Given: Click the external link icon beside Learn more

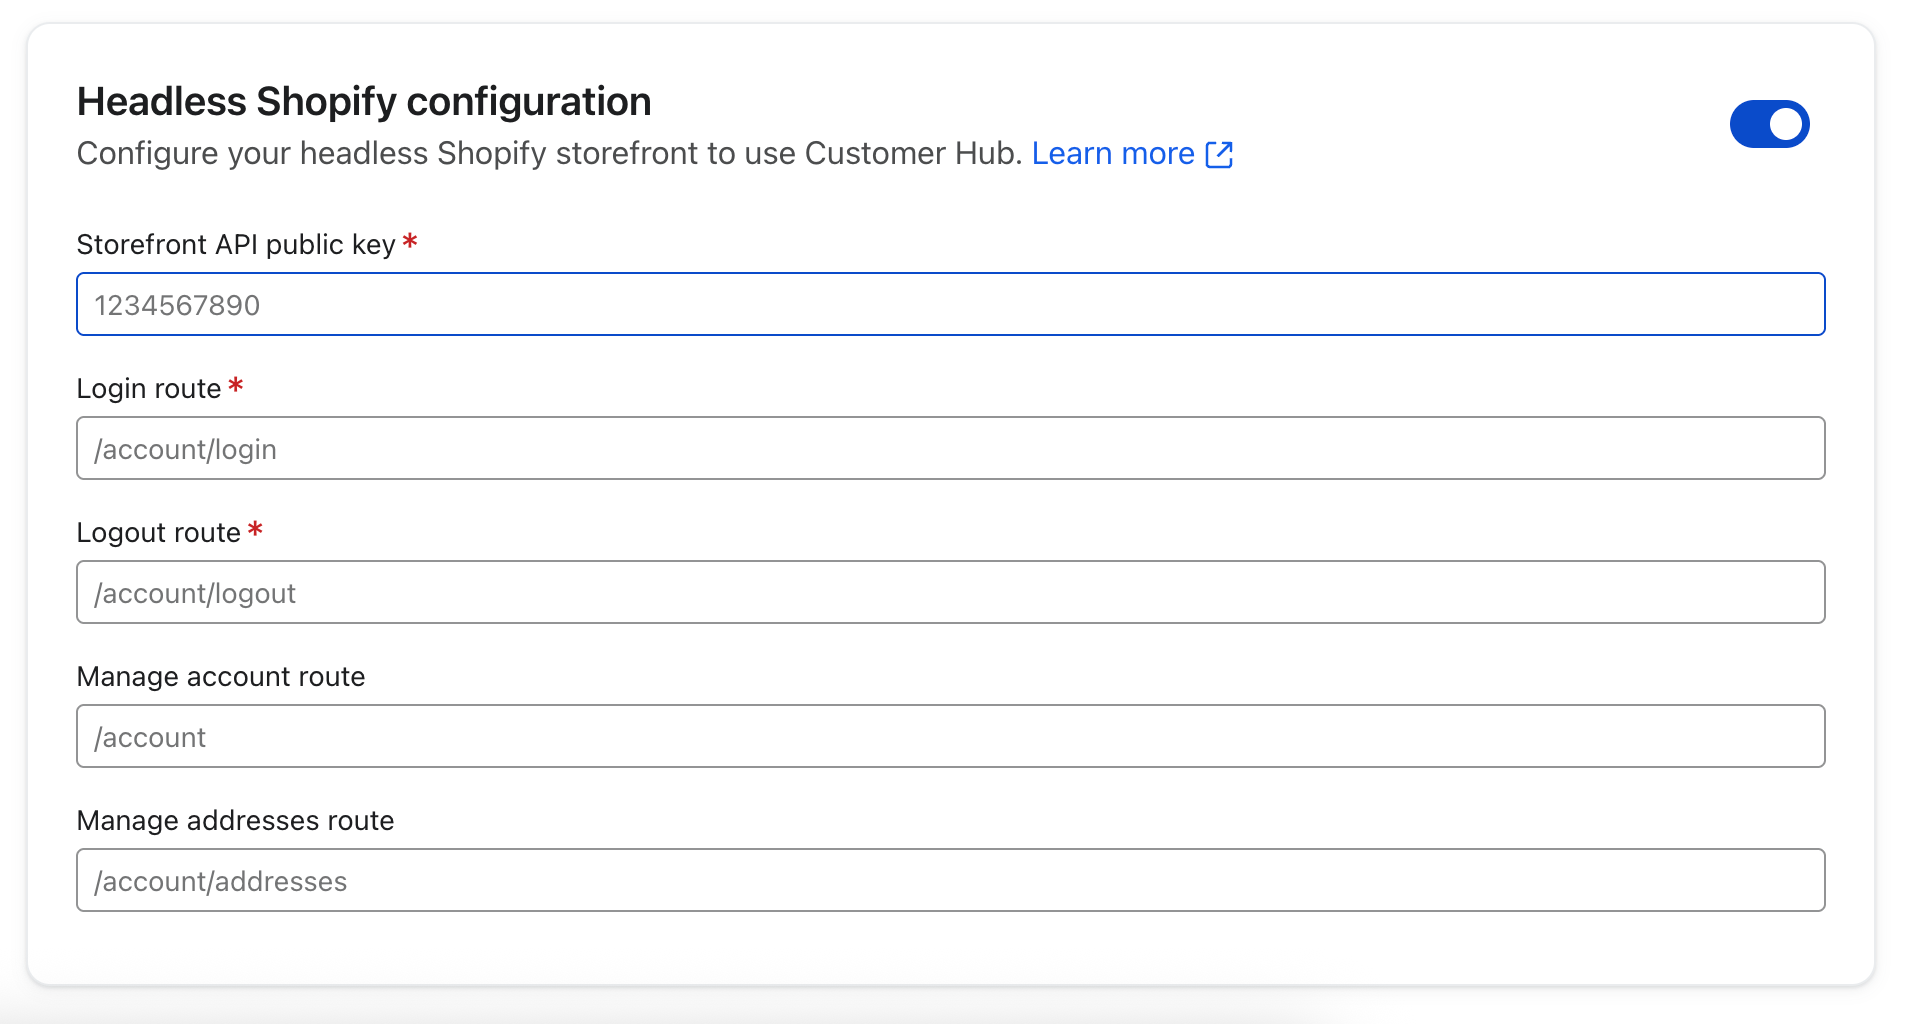Looking at the screenshot, I should pos(1219,154).
